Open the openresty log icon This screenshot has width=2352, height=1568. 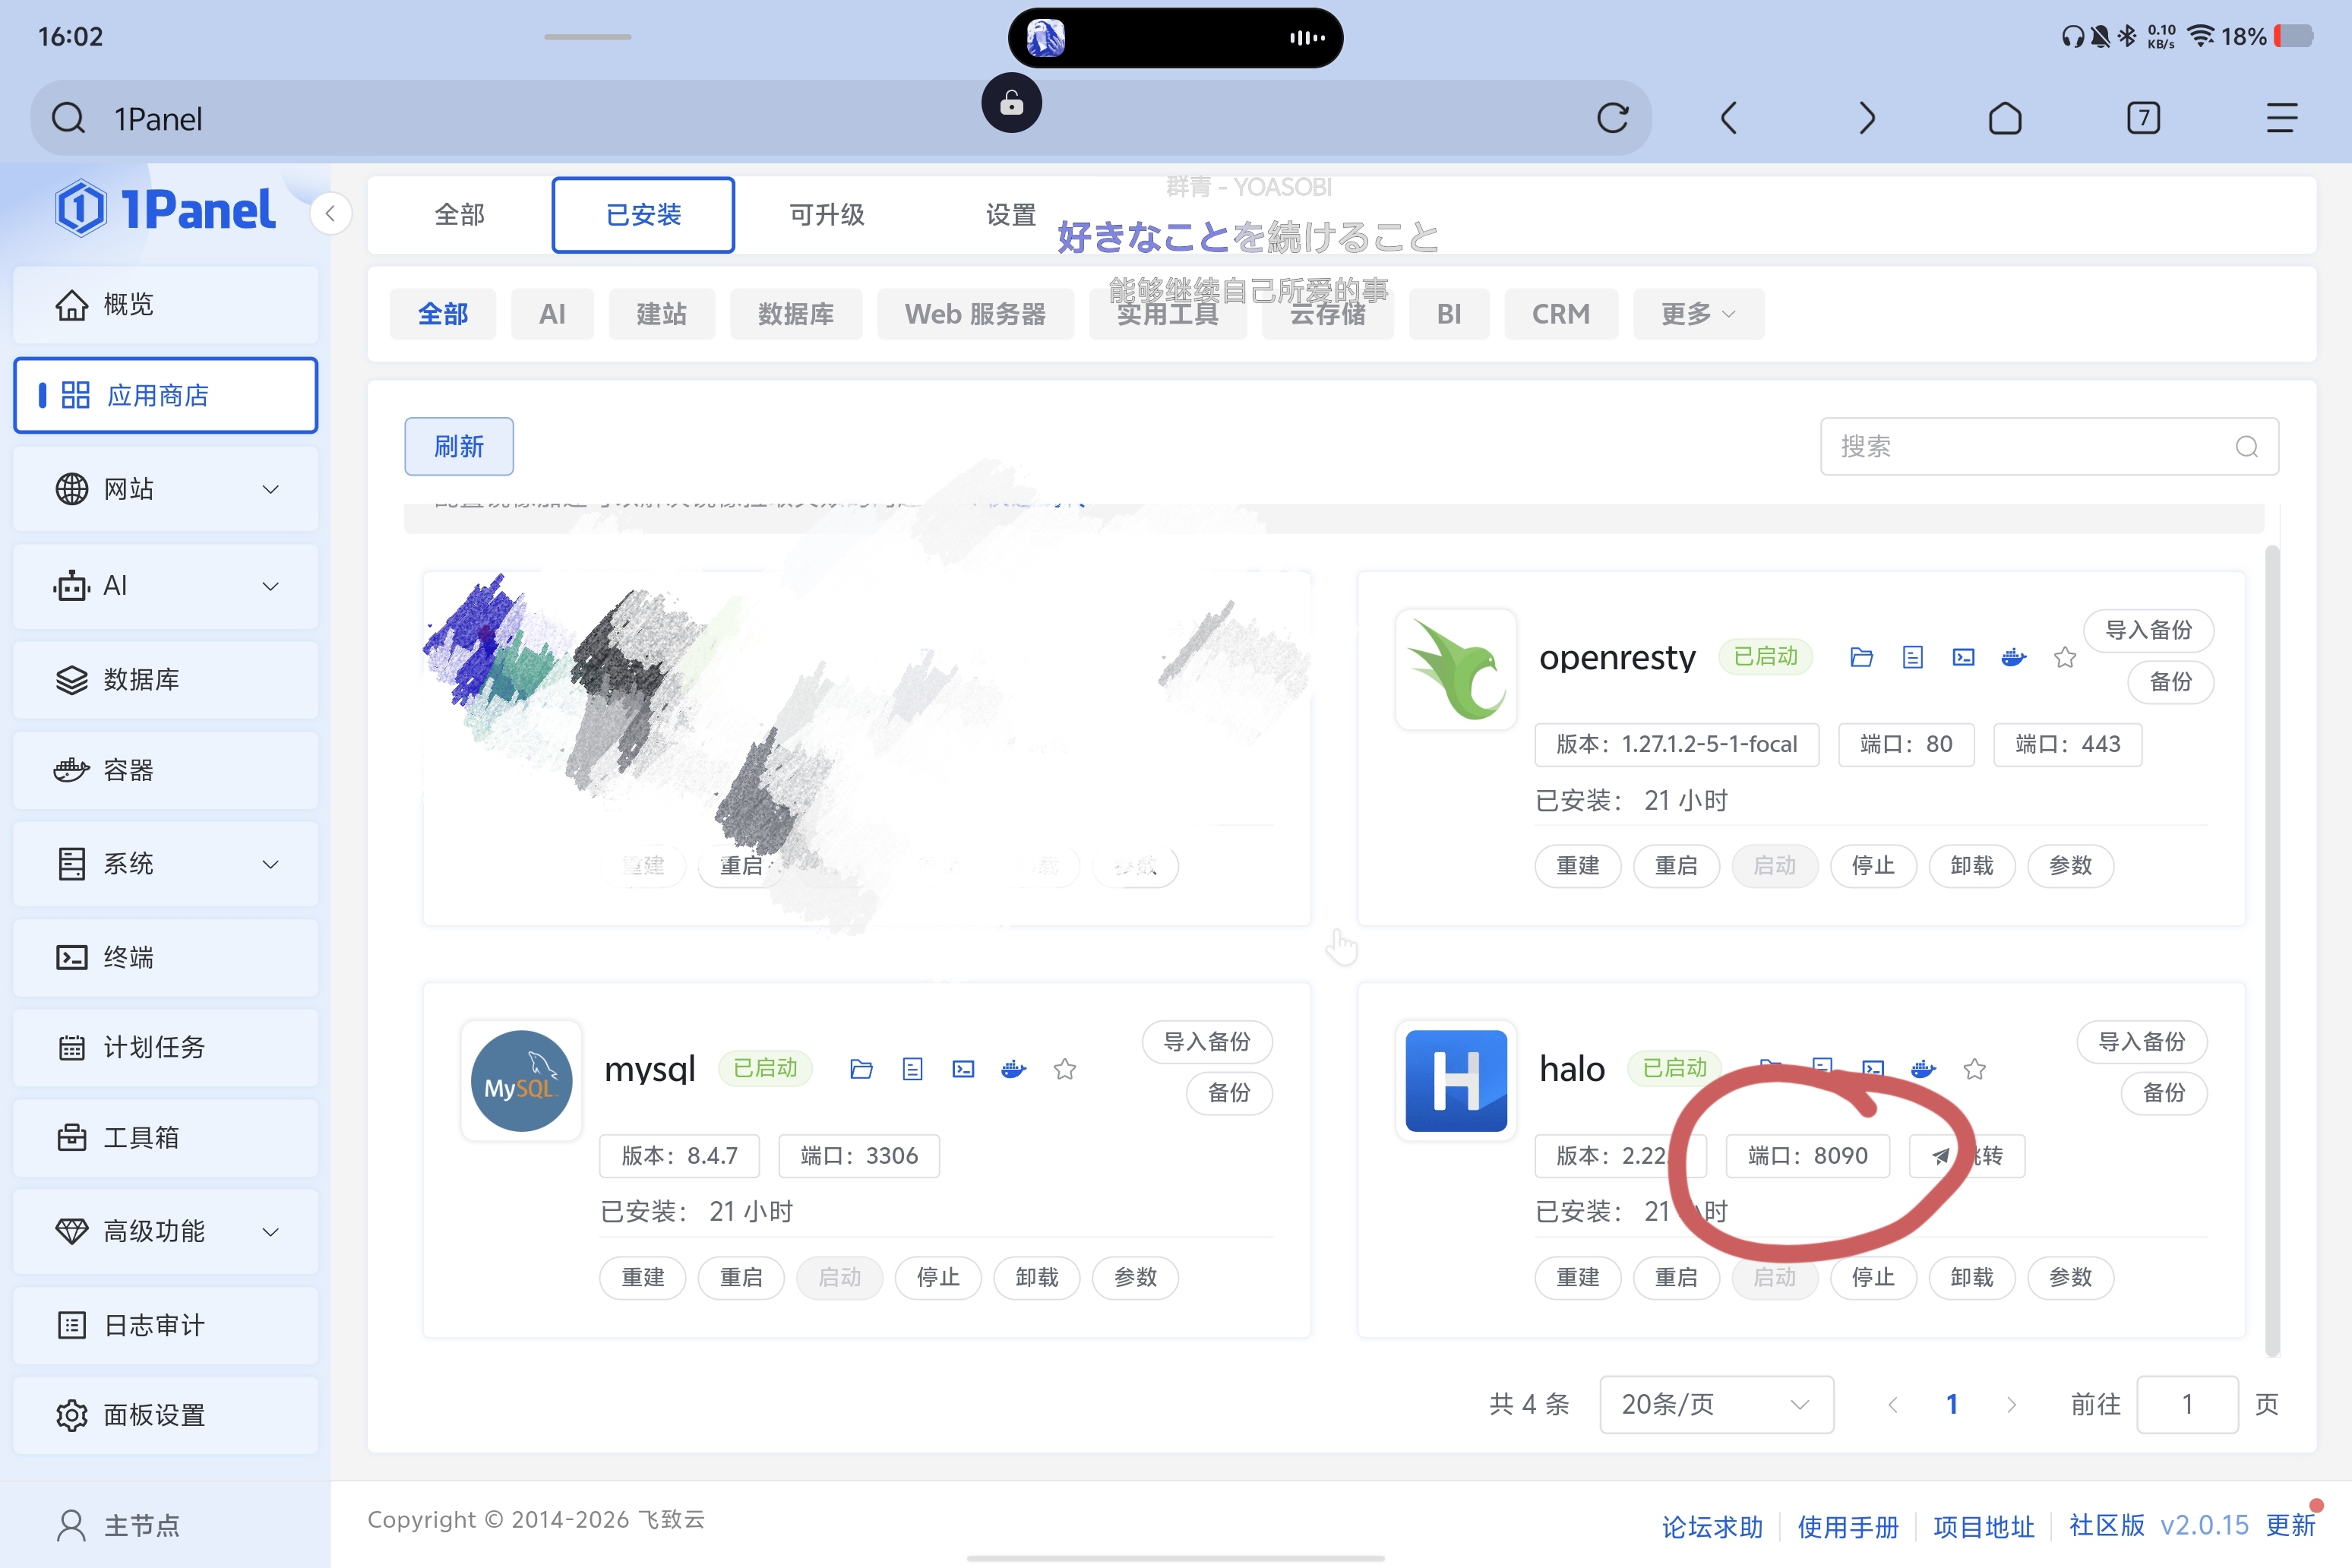tap(1912, 657)
